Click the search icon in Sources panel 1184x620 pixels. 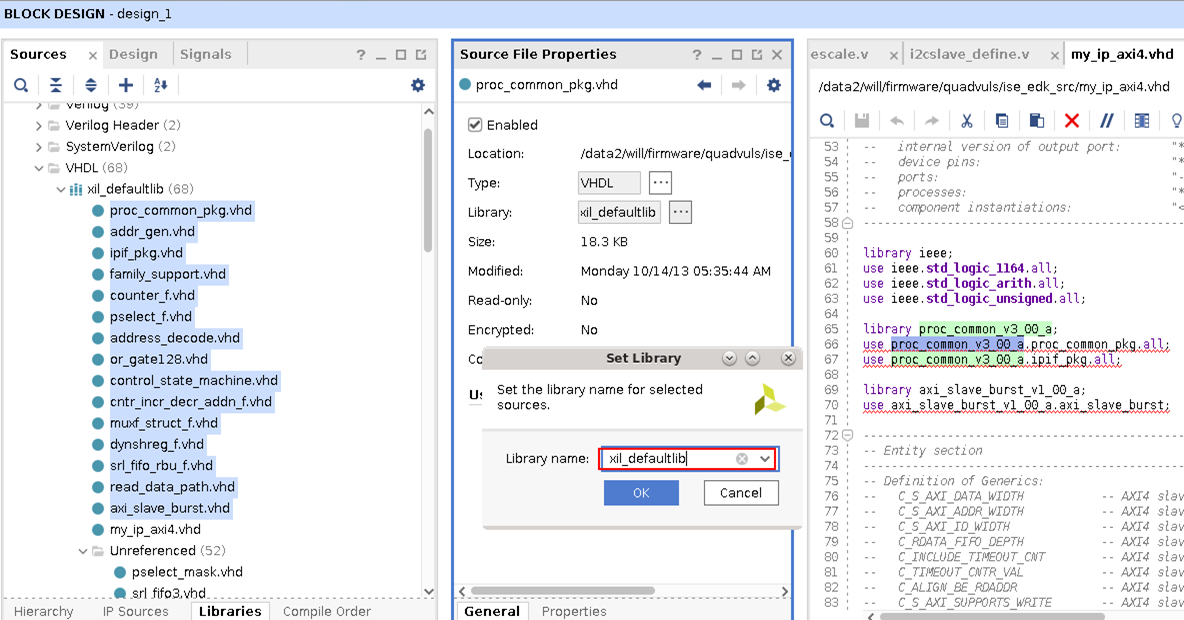coord(21,85)
